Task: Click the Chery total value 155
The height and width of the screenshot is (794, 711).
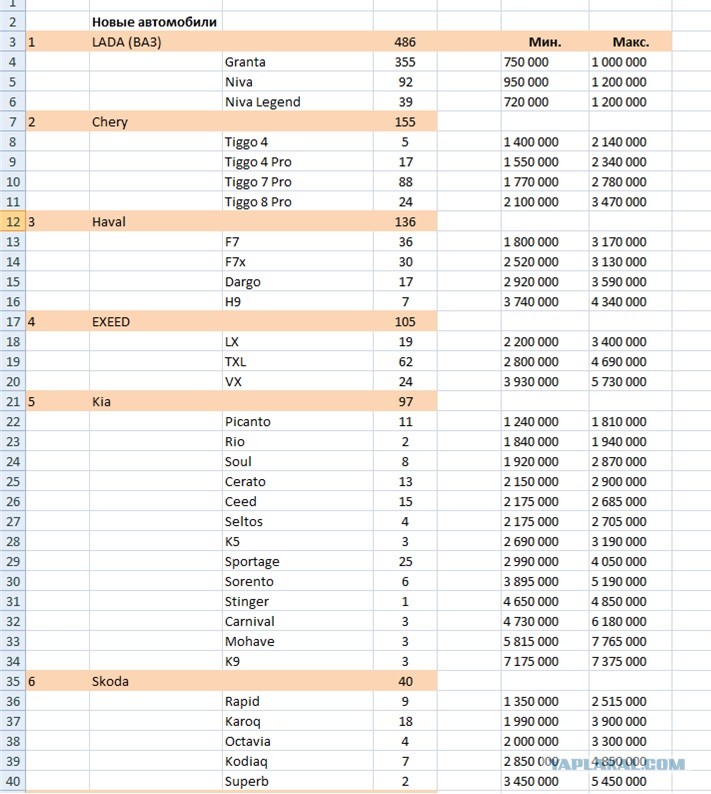Action: point(405,122)
